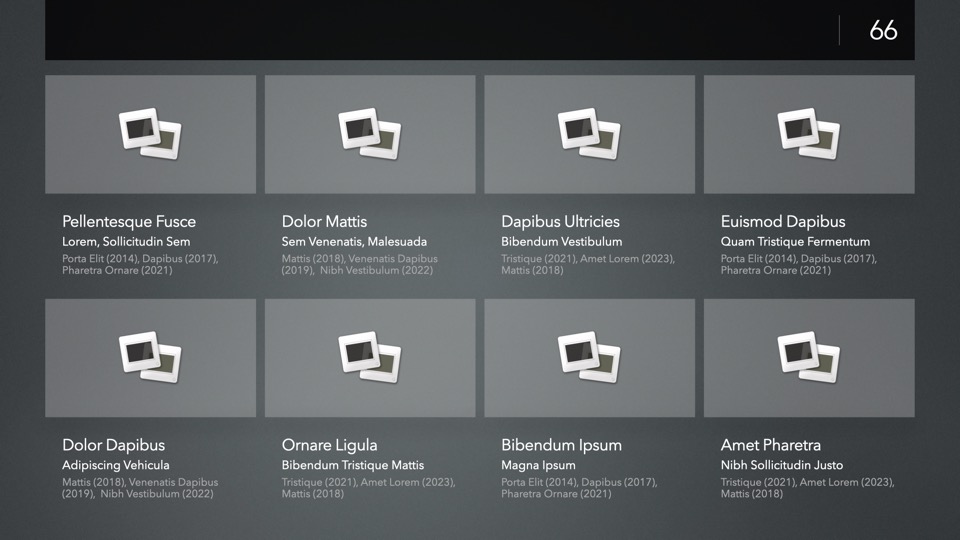The height and width of the screenshot is (540, 960).
Task: Select the "Quam Tristique Fermentum" subtitle
Action: point(795,242)
